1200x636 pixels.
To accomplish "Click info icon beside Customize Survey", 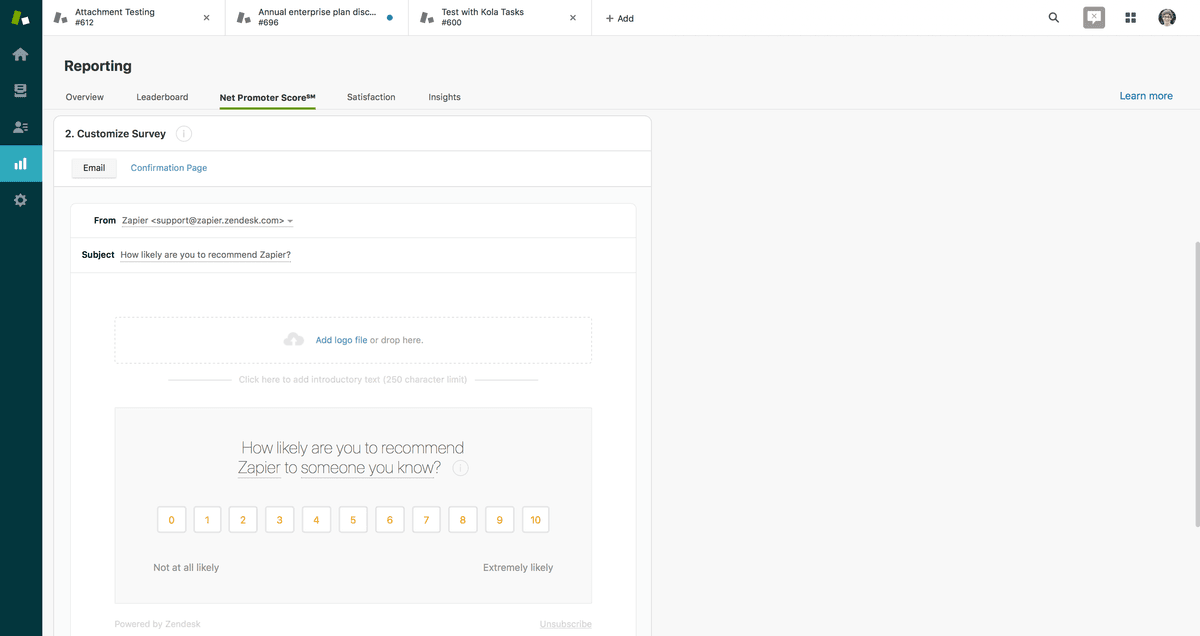I will 184,134.
